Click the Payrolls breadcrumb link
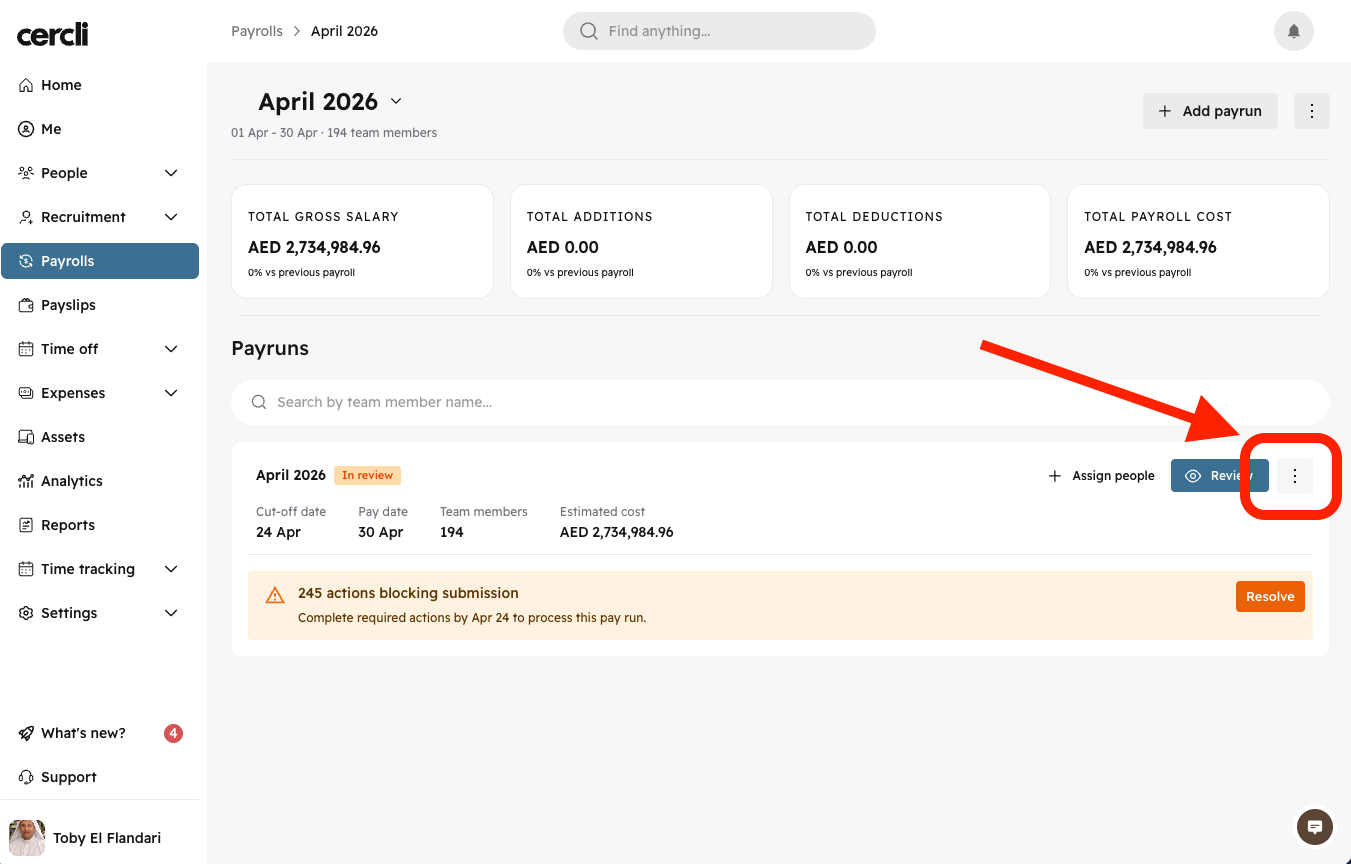Viewport: 1351px width, 864px height. tap(257, 31)
